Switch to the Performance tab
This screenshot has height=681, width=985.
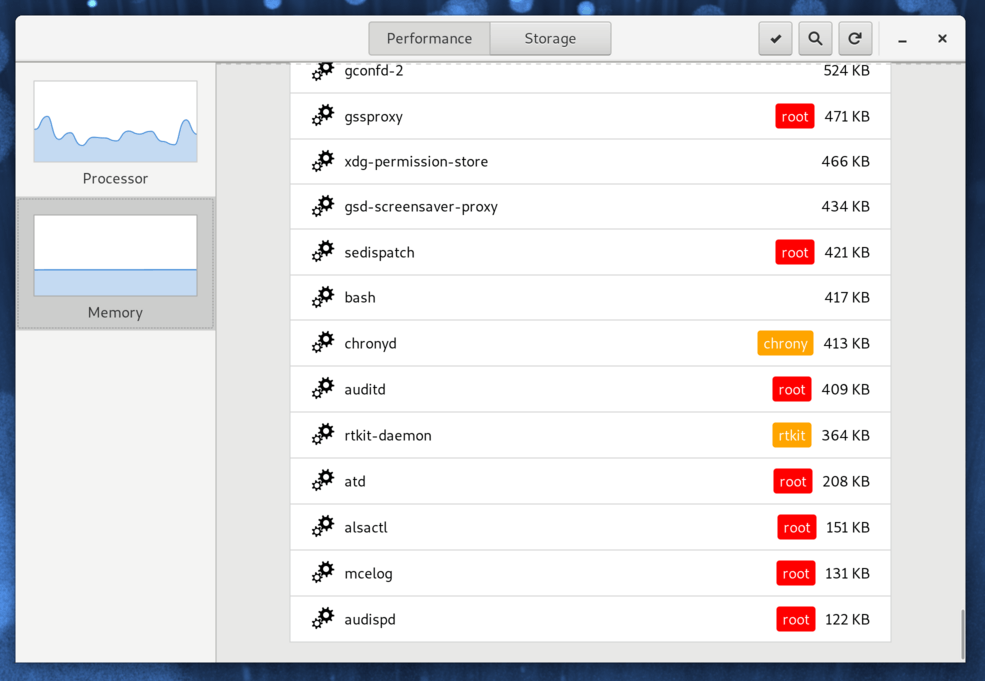[x=429, y=38]
